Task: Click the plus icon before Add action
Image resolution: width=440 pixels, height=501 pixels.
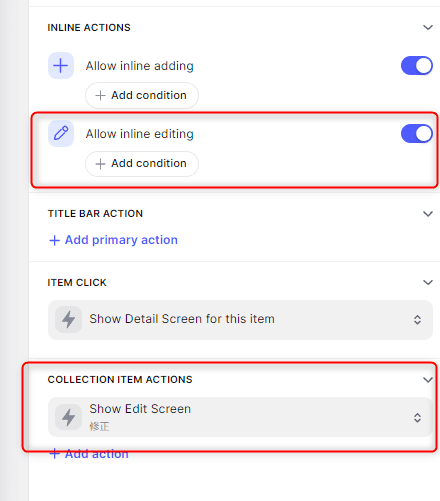Action: click(54, 454)
